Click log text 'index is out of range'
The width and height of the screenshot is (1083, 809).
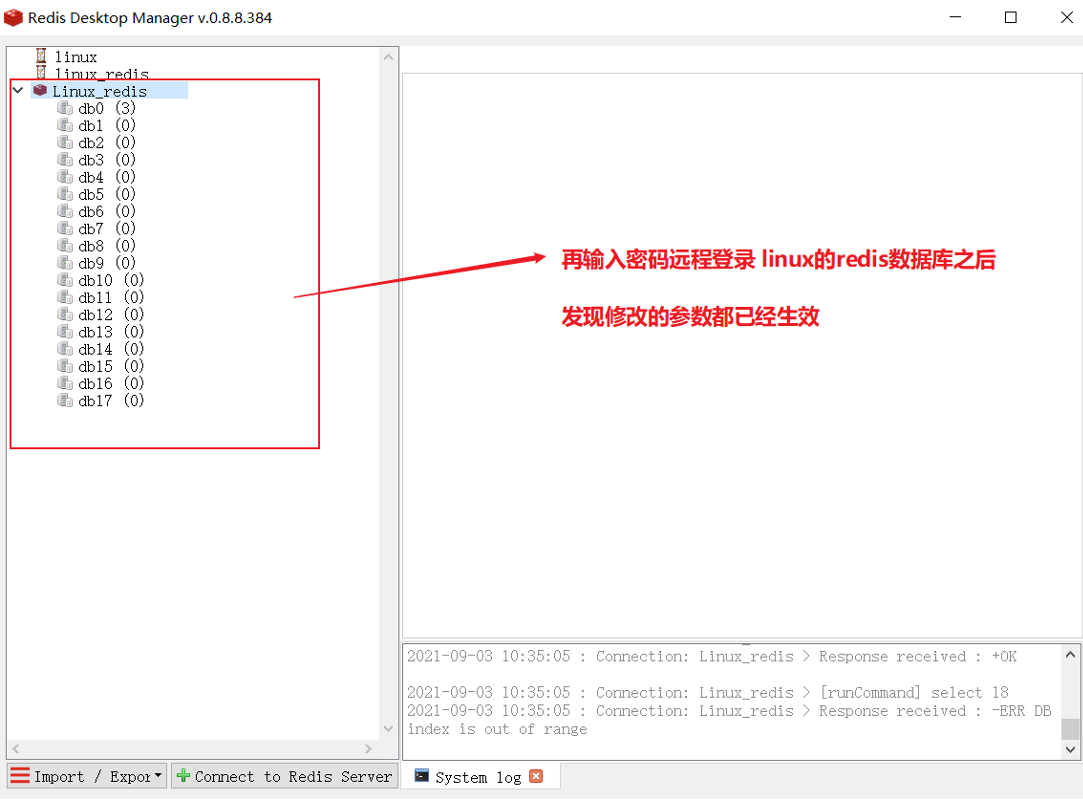[497, 730]
